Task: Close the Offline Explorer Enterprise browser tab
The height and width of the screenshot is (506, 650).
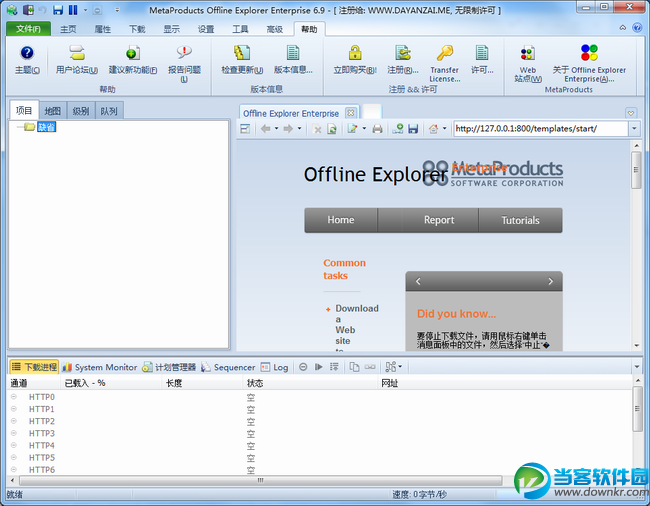Action: point(350,113)
